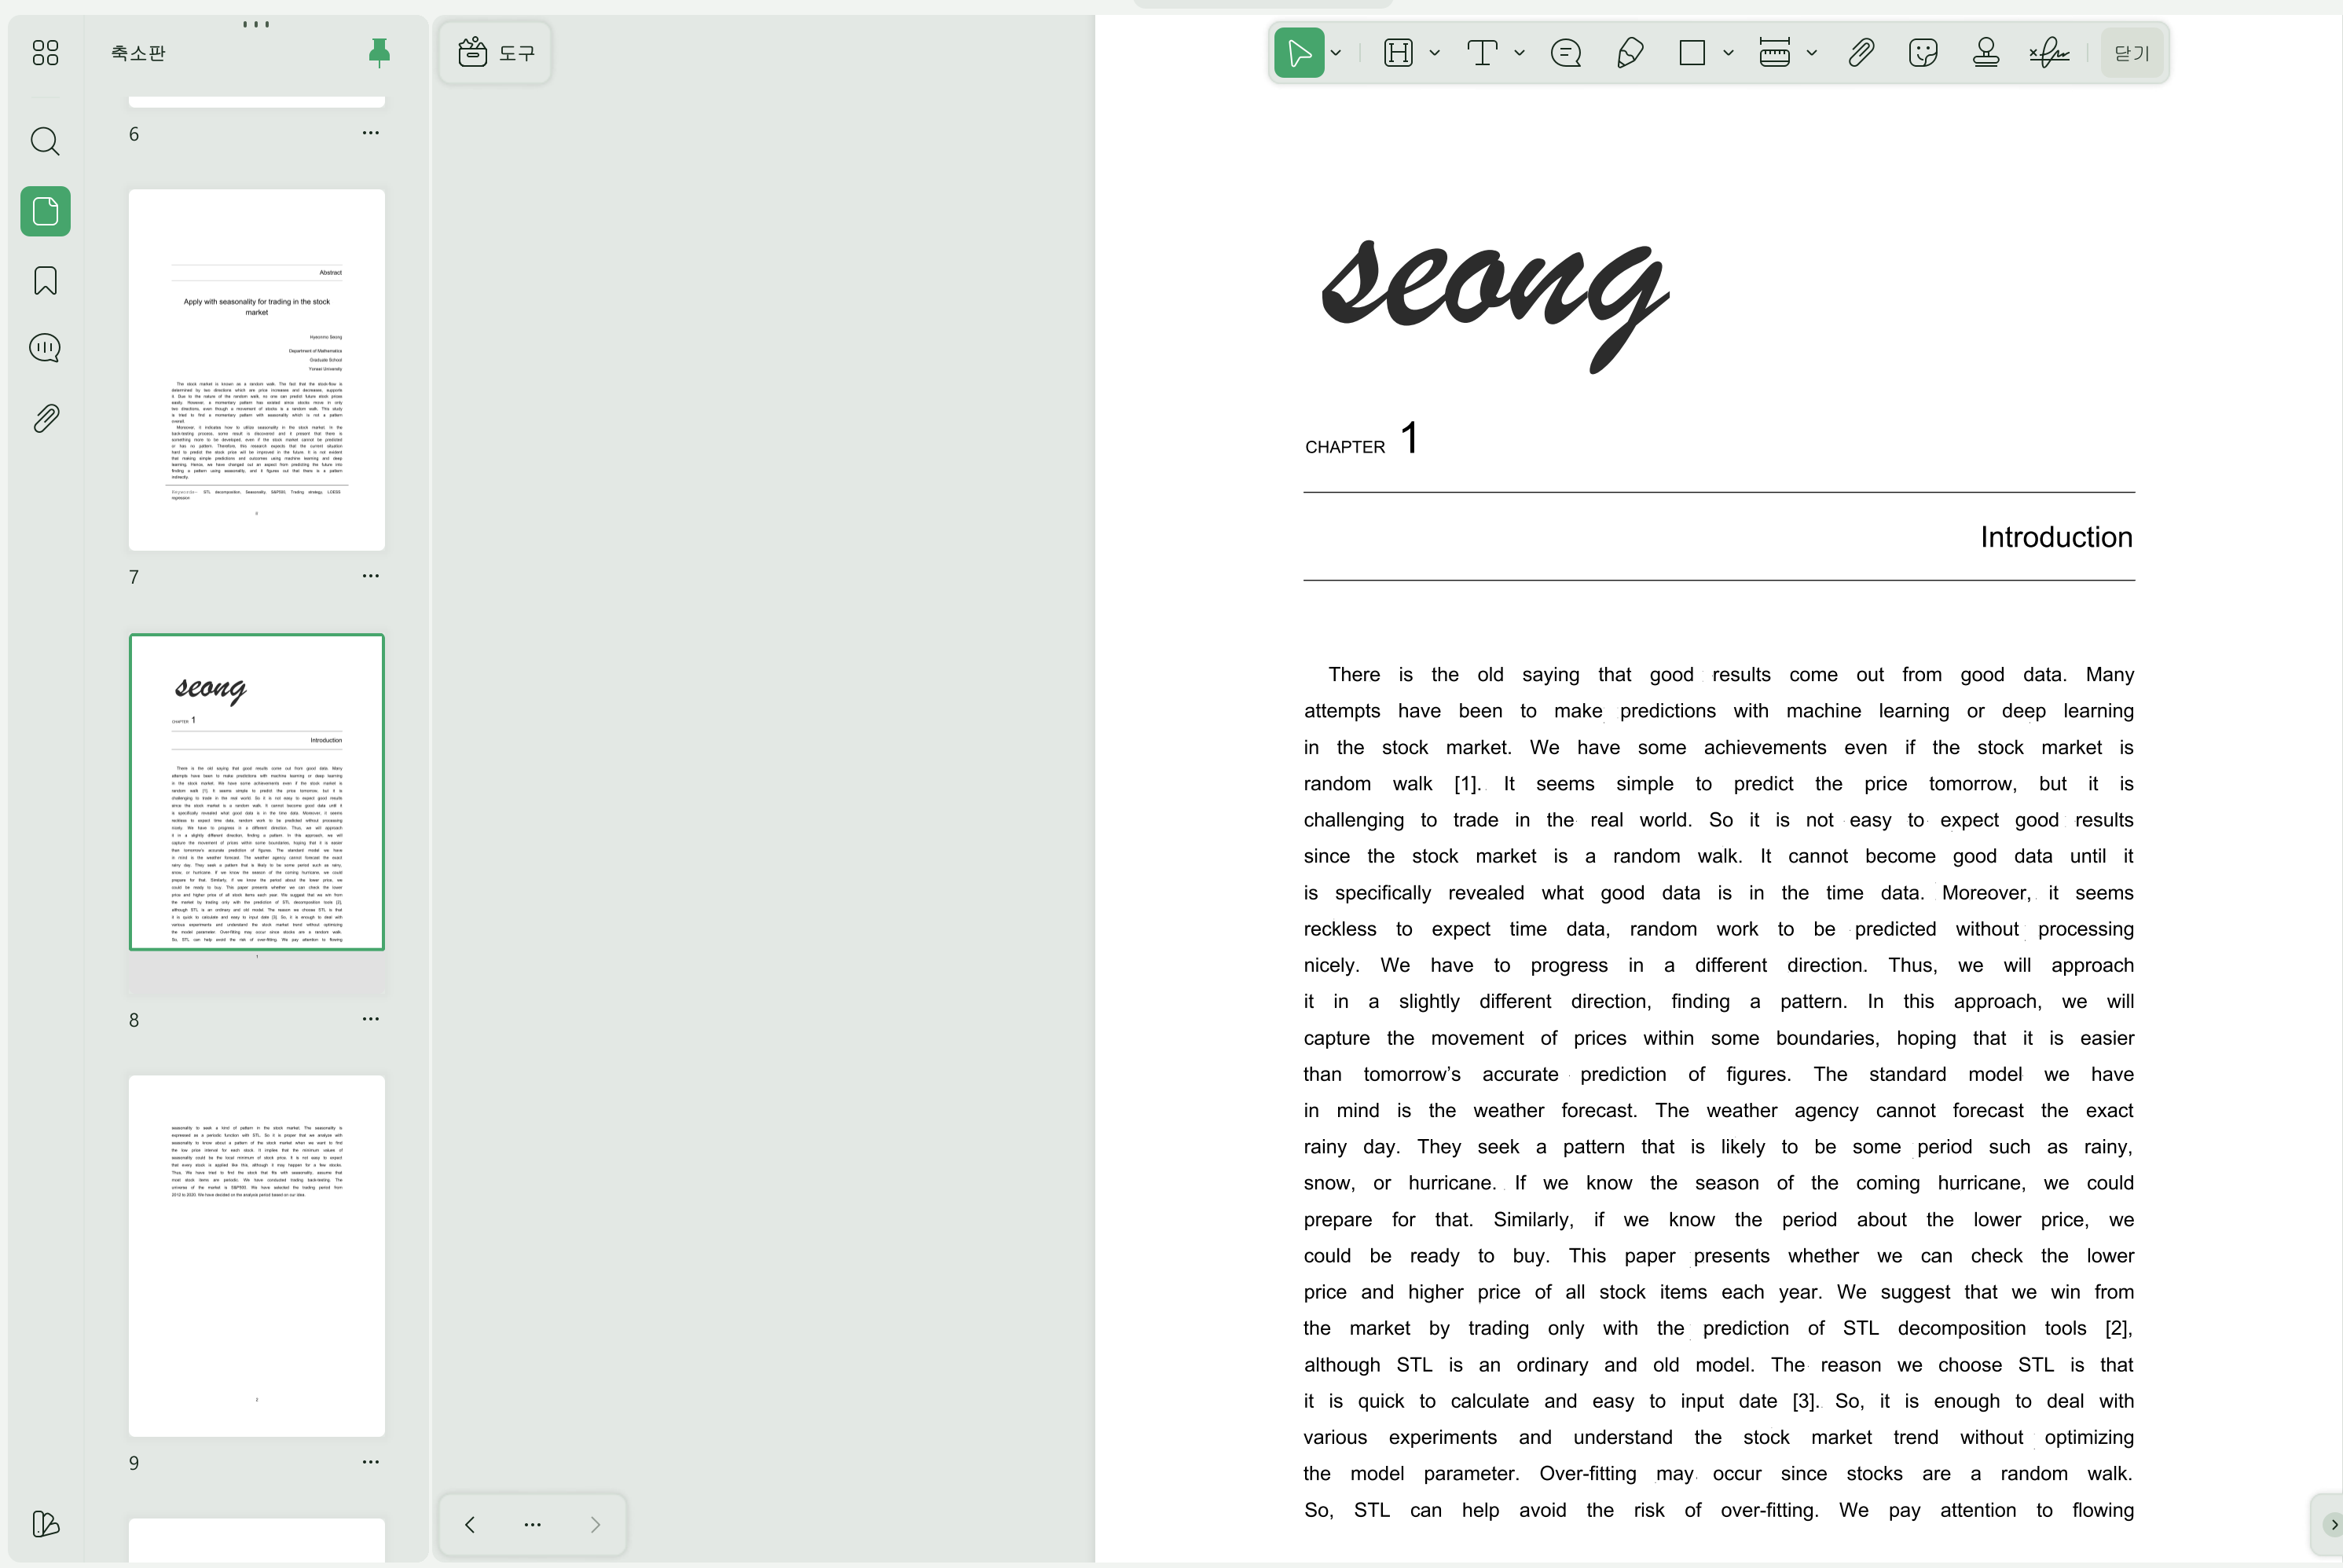Open the shape tool dropdown arrow
Screen dimensions: 2343x1568
point(1728,52)
